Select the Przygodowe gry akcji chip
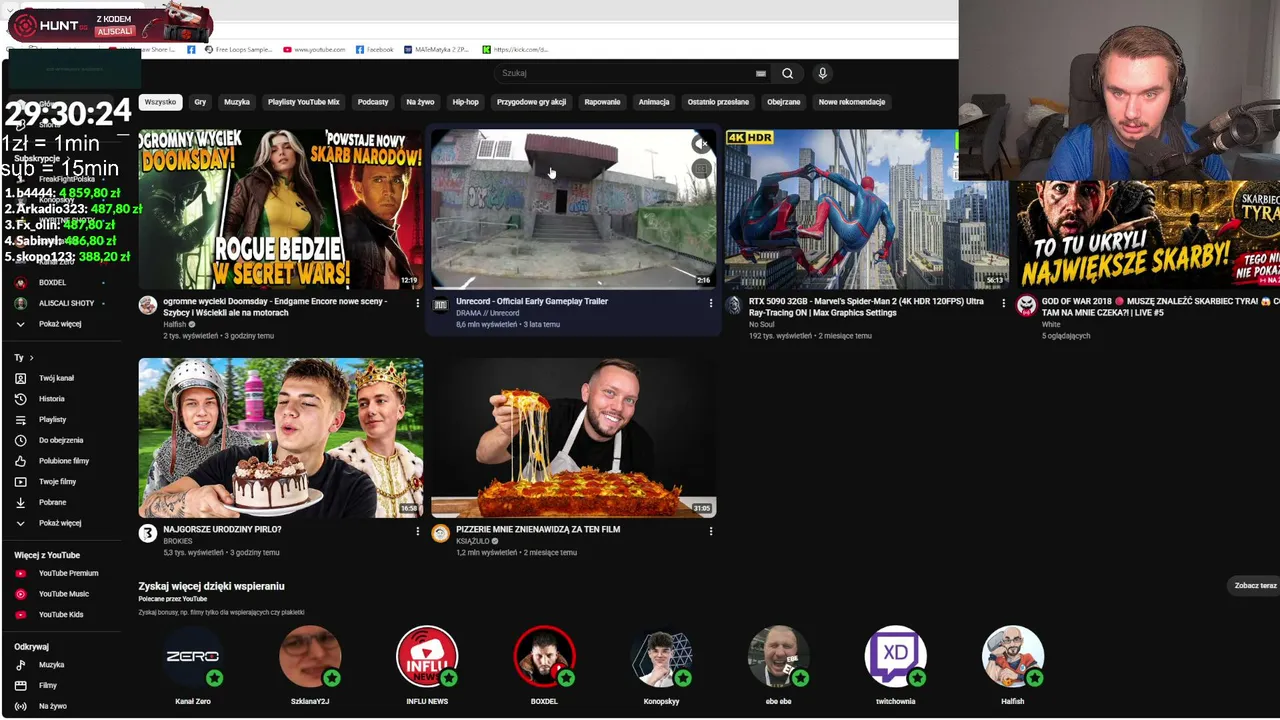 (x=531, y=102)
